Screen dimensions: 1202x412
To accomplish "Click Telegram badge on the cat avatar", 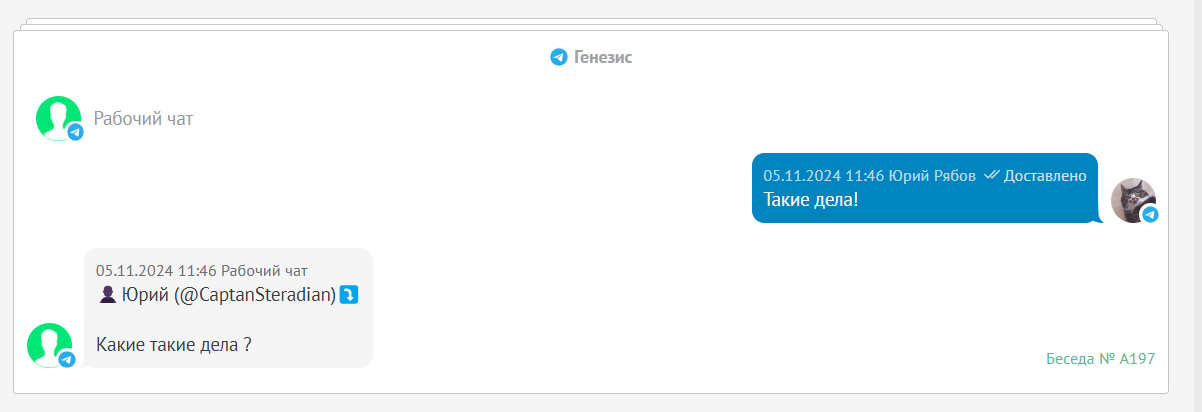I will click(1150, 214).
